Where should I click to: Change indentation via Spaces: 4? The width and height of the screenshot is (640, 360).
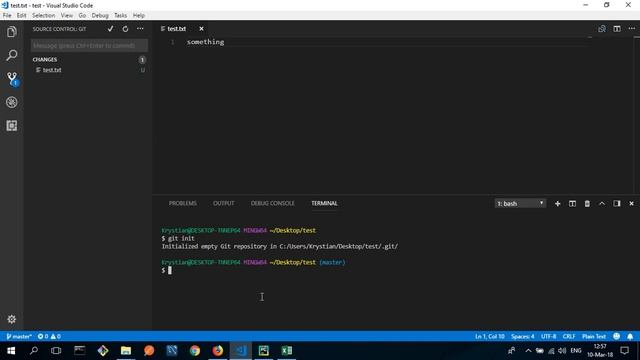pos(522,336)
